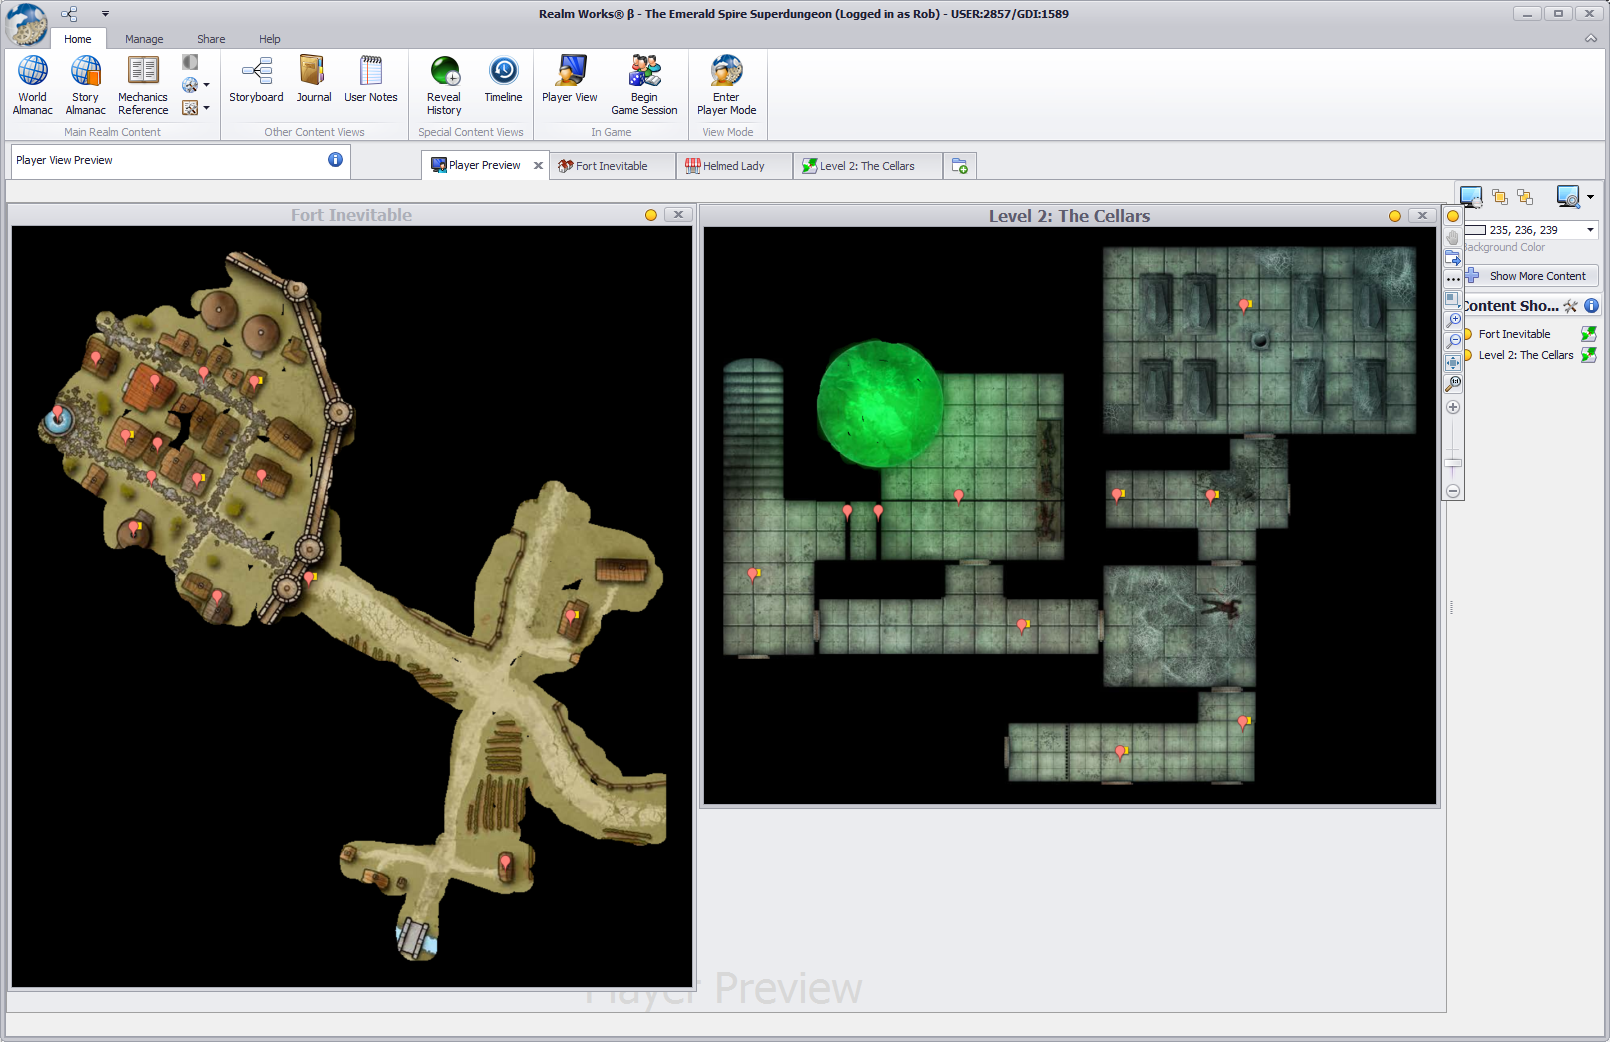Image resolution: width=1610 pixels, height=1042 pixels.
Task: Click the fit-to-window arrows icon on map toolbar
Action: coord(1453,362)
